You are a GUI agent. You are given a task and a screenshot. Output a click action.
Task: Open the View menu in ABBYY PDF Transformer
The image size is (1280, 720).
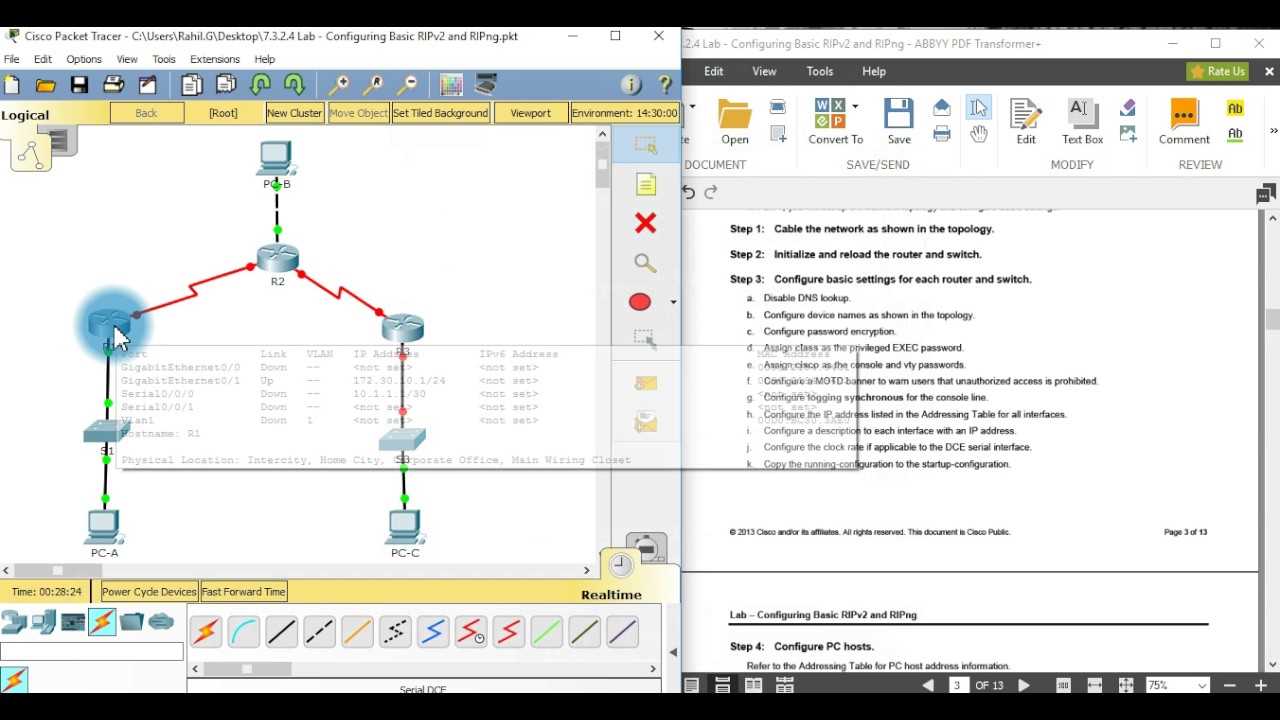tap(764, 71)
